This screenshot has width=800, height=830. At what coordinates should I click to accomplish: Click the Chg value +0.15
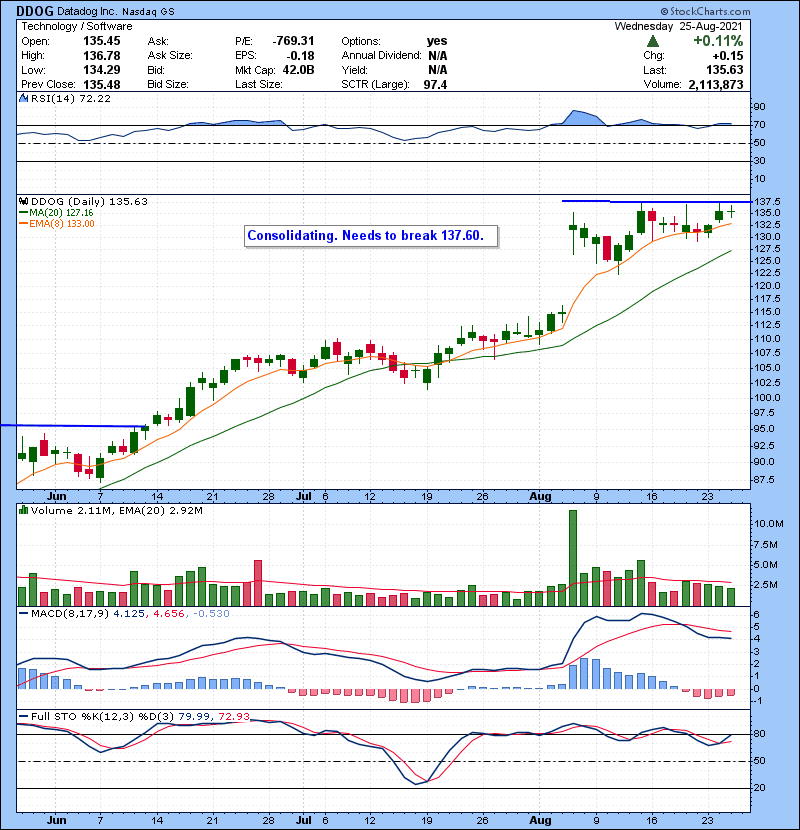[727, 56]
